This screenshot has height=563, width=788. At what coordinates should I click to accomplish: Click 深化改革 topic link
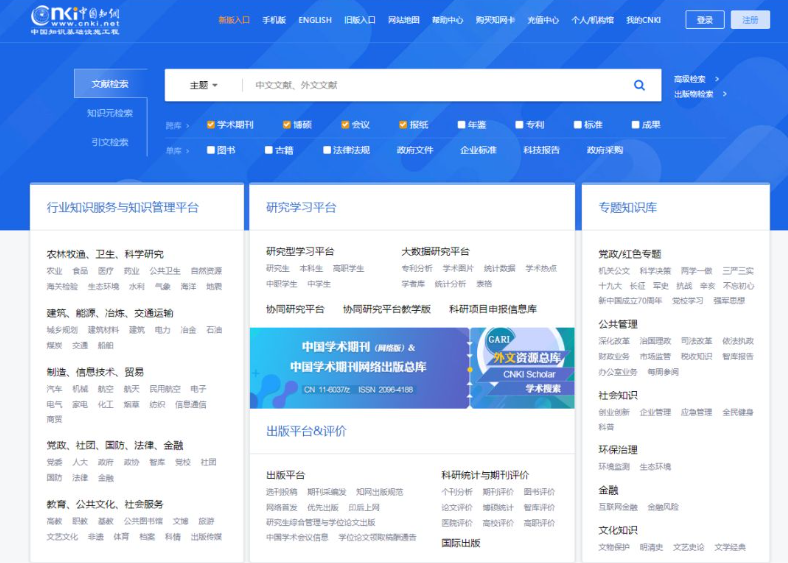614,341
